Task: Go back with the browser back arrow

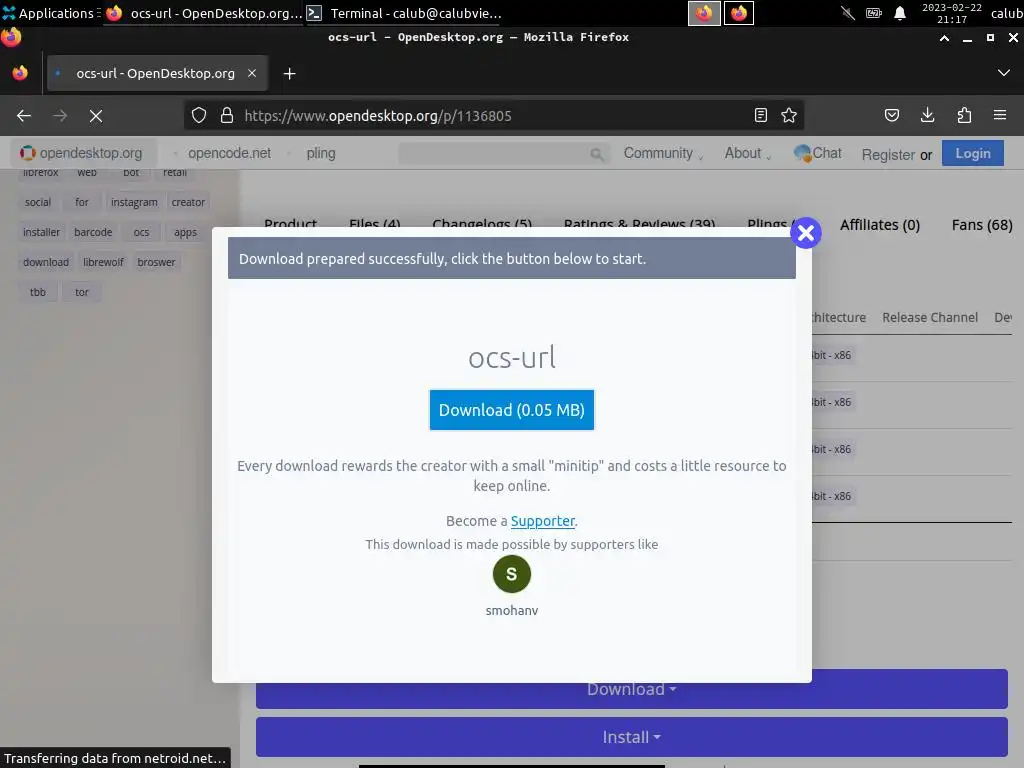Action: [24, 116]
